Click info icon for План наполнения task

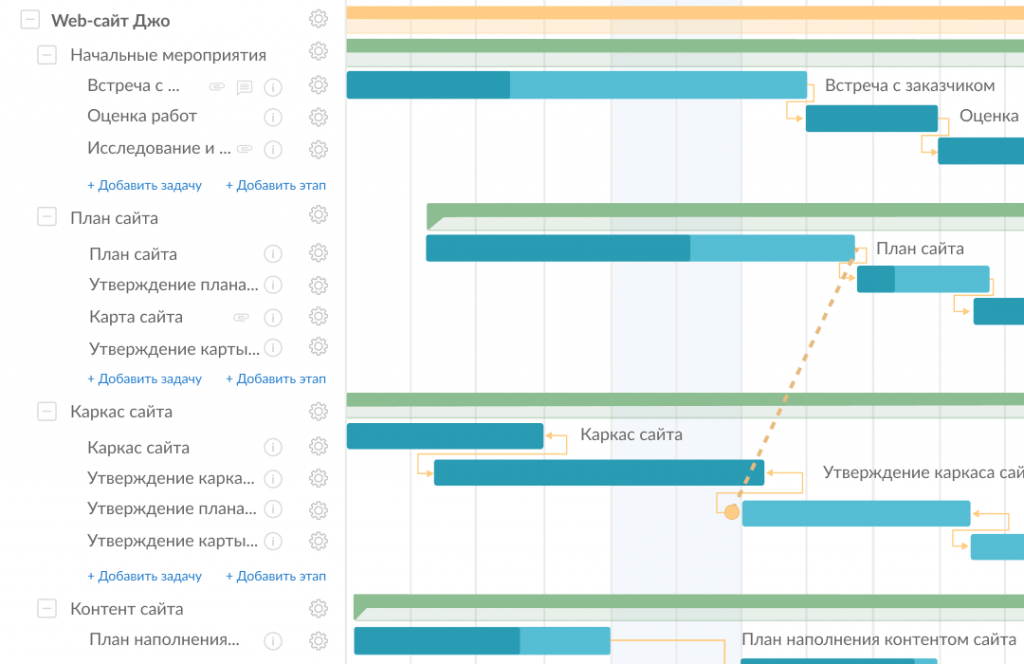coord(273,641)
